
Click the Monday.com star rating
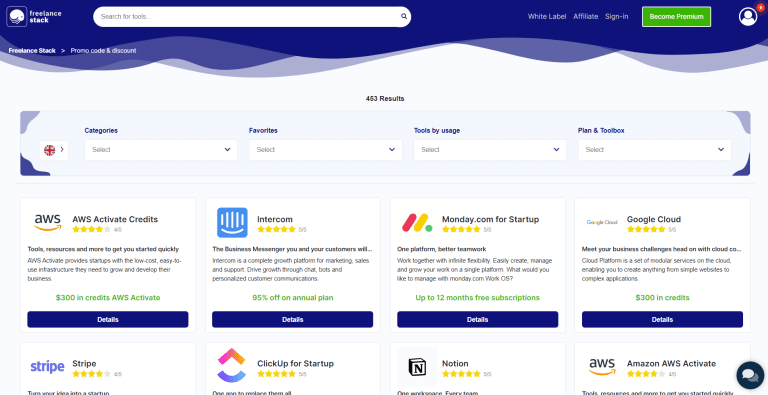[x=461, y=229]
